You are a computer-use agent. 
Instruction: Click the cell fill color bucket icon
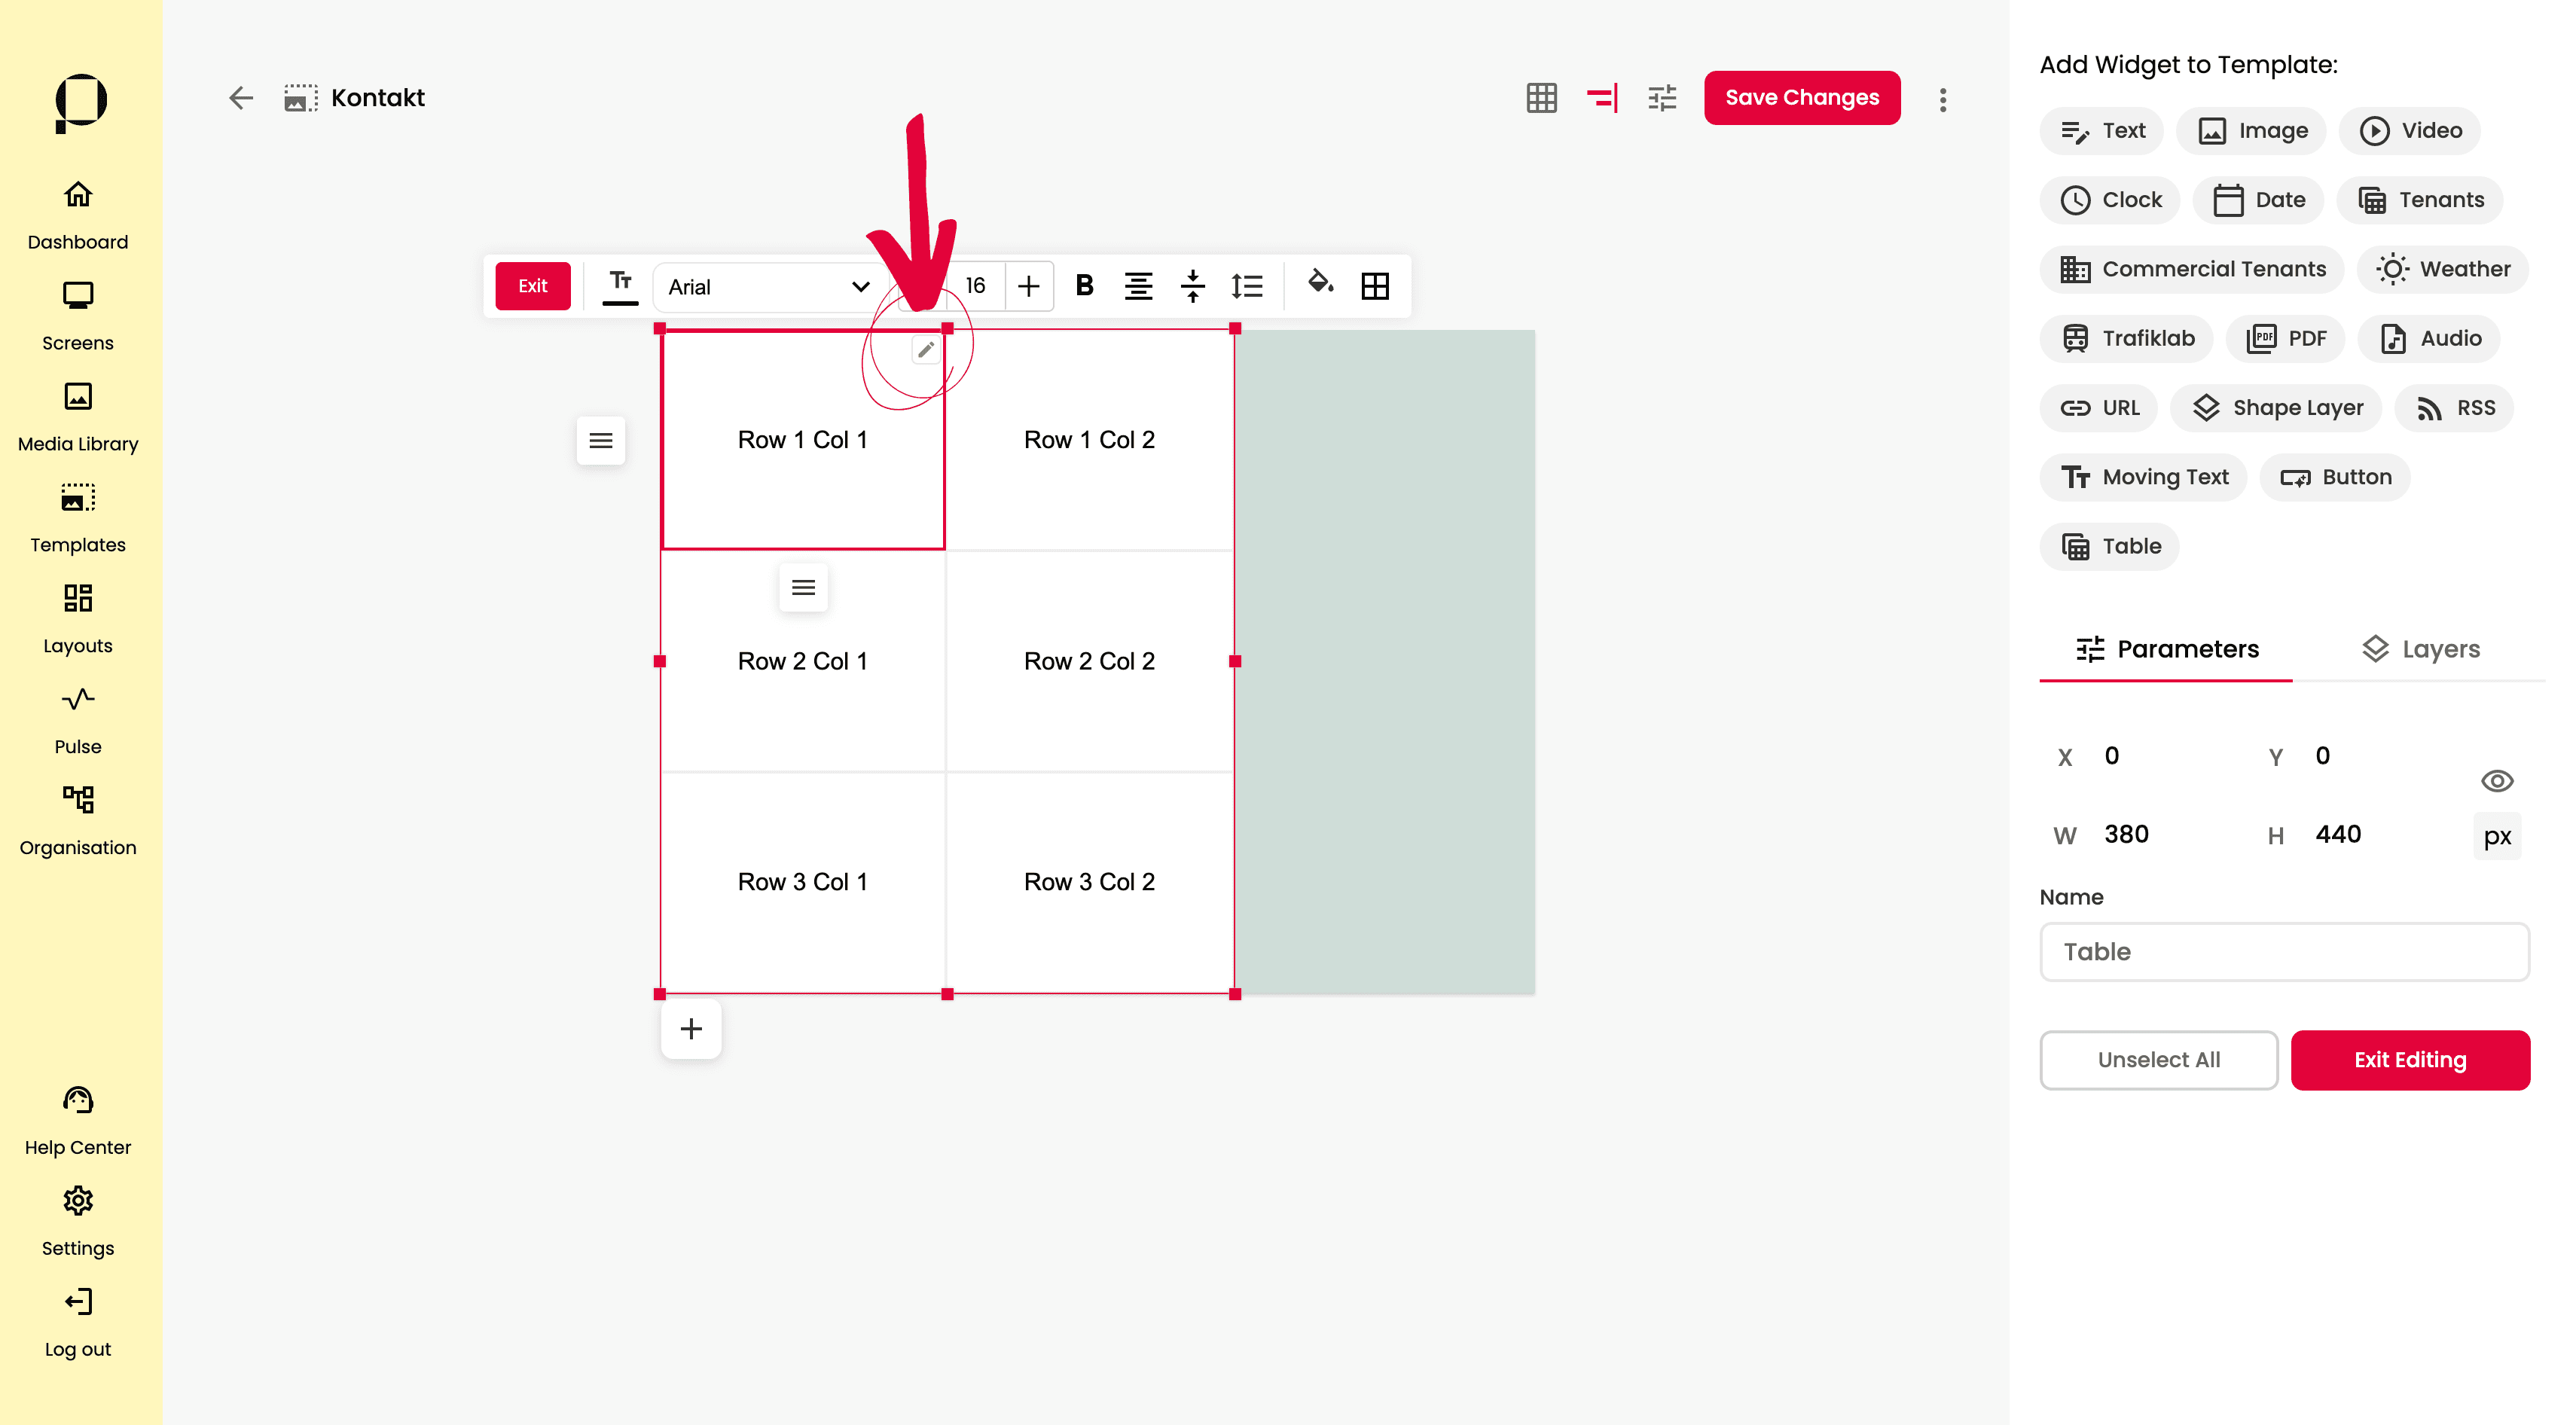(1320, 284)
